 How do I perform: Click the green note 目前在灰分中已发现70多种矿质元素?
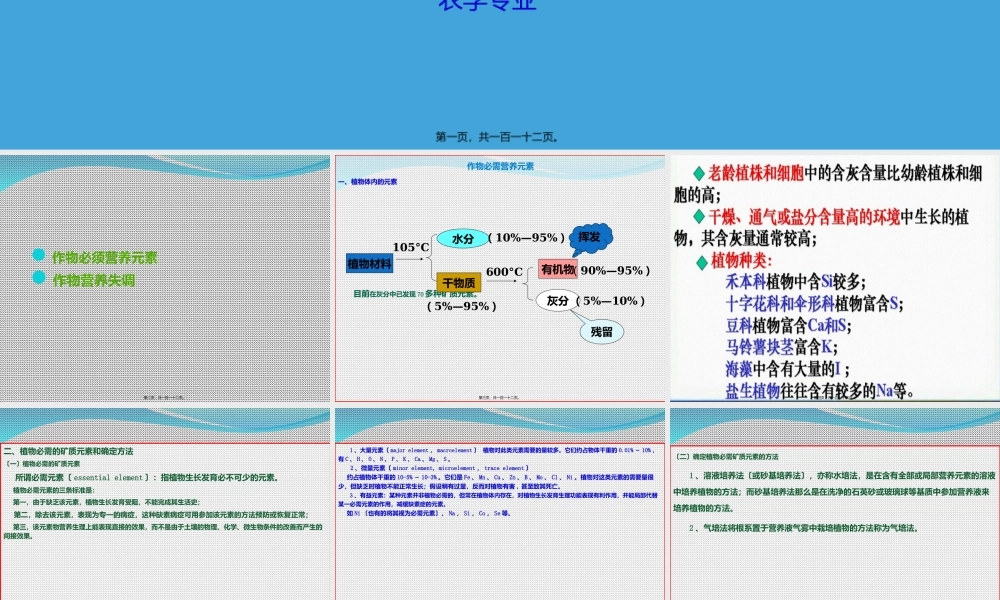[x=415, y=292]
